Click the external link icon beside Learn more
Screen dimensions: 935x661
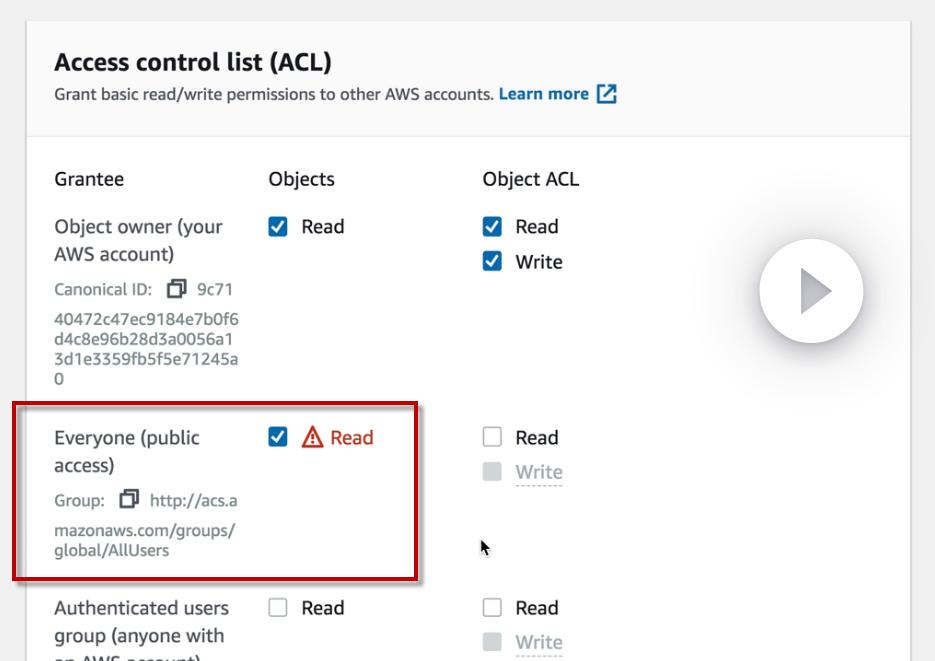[606, 94]
